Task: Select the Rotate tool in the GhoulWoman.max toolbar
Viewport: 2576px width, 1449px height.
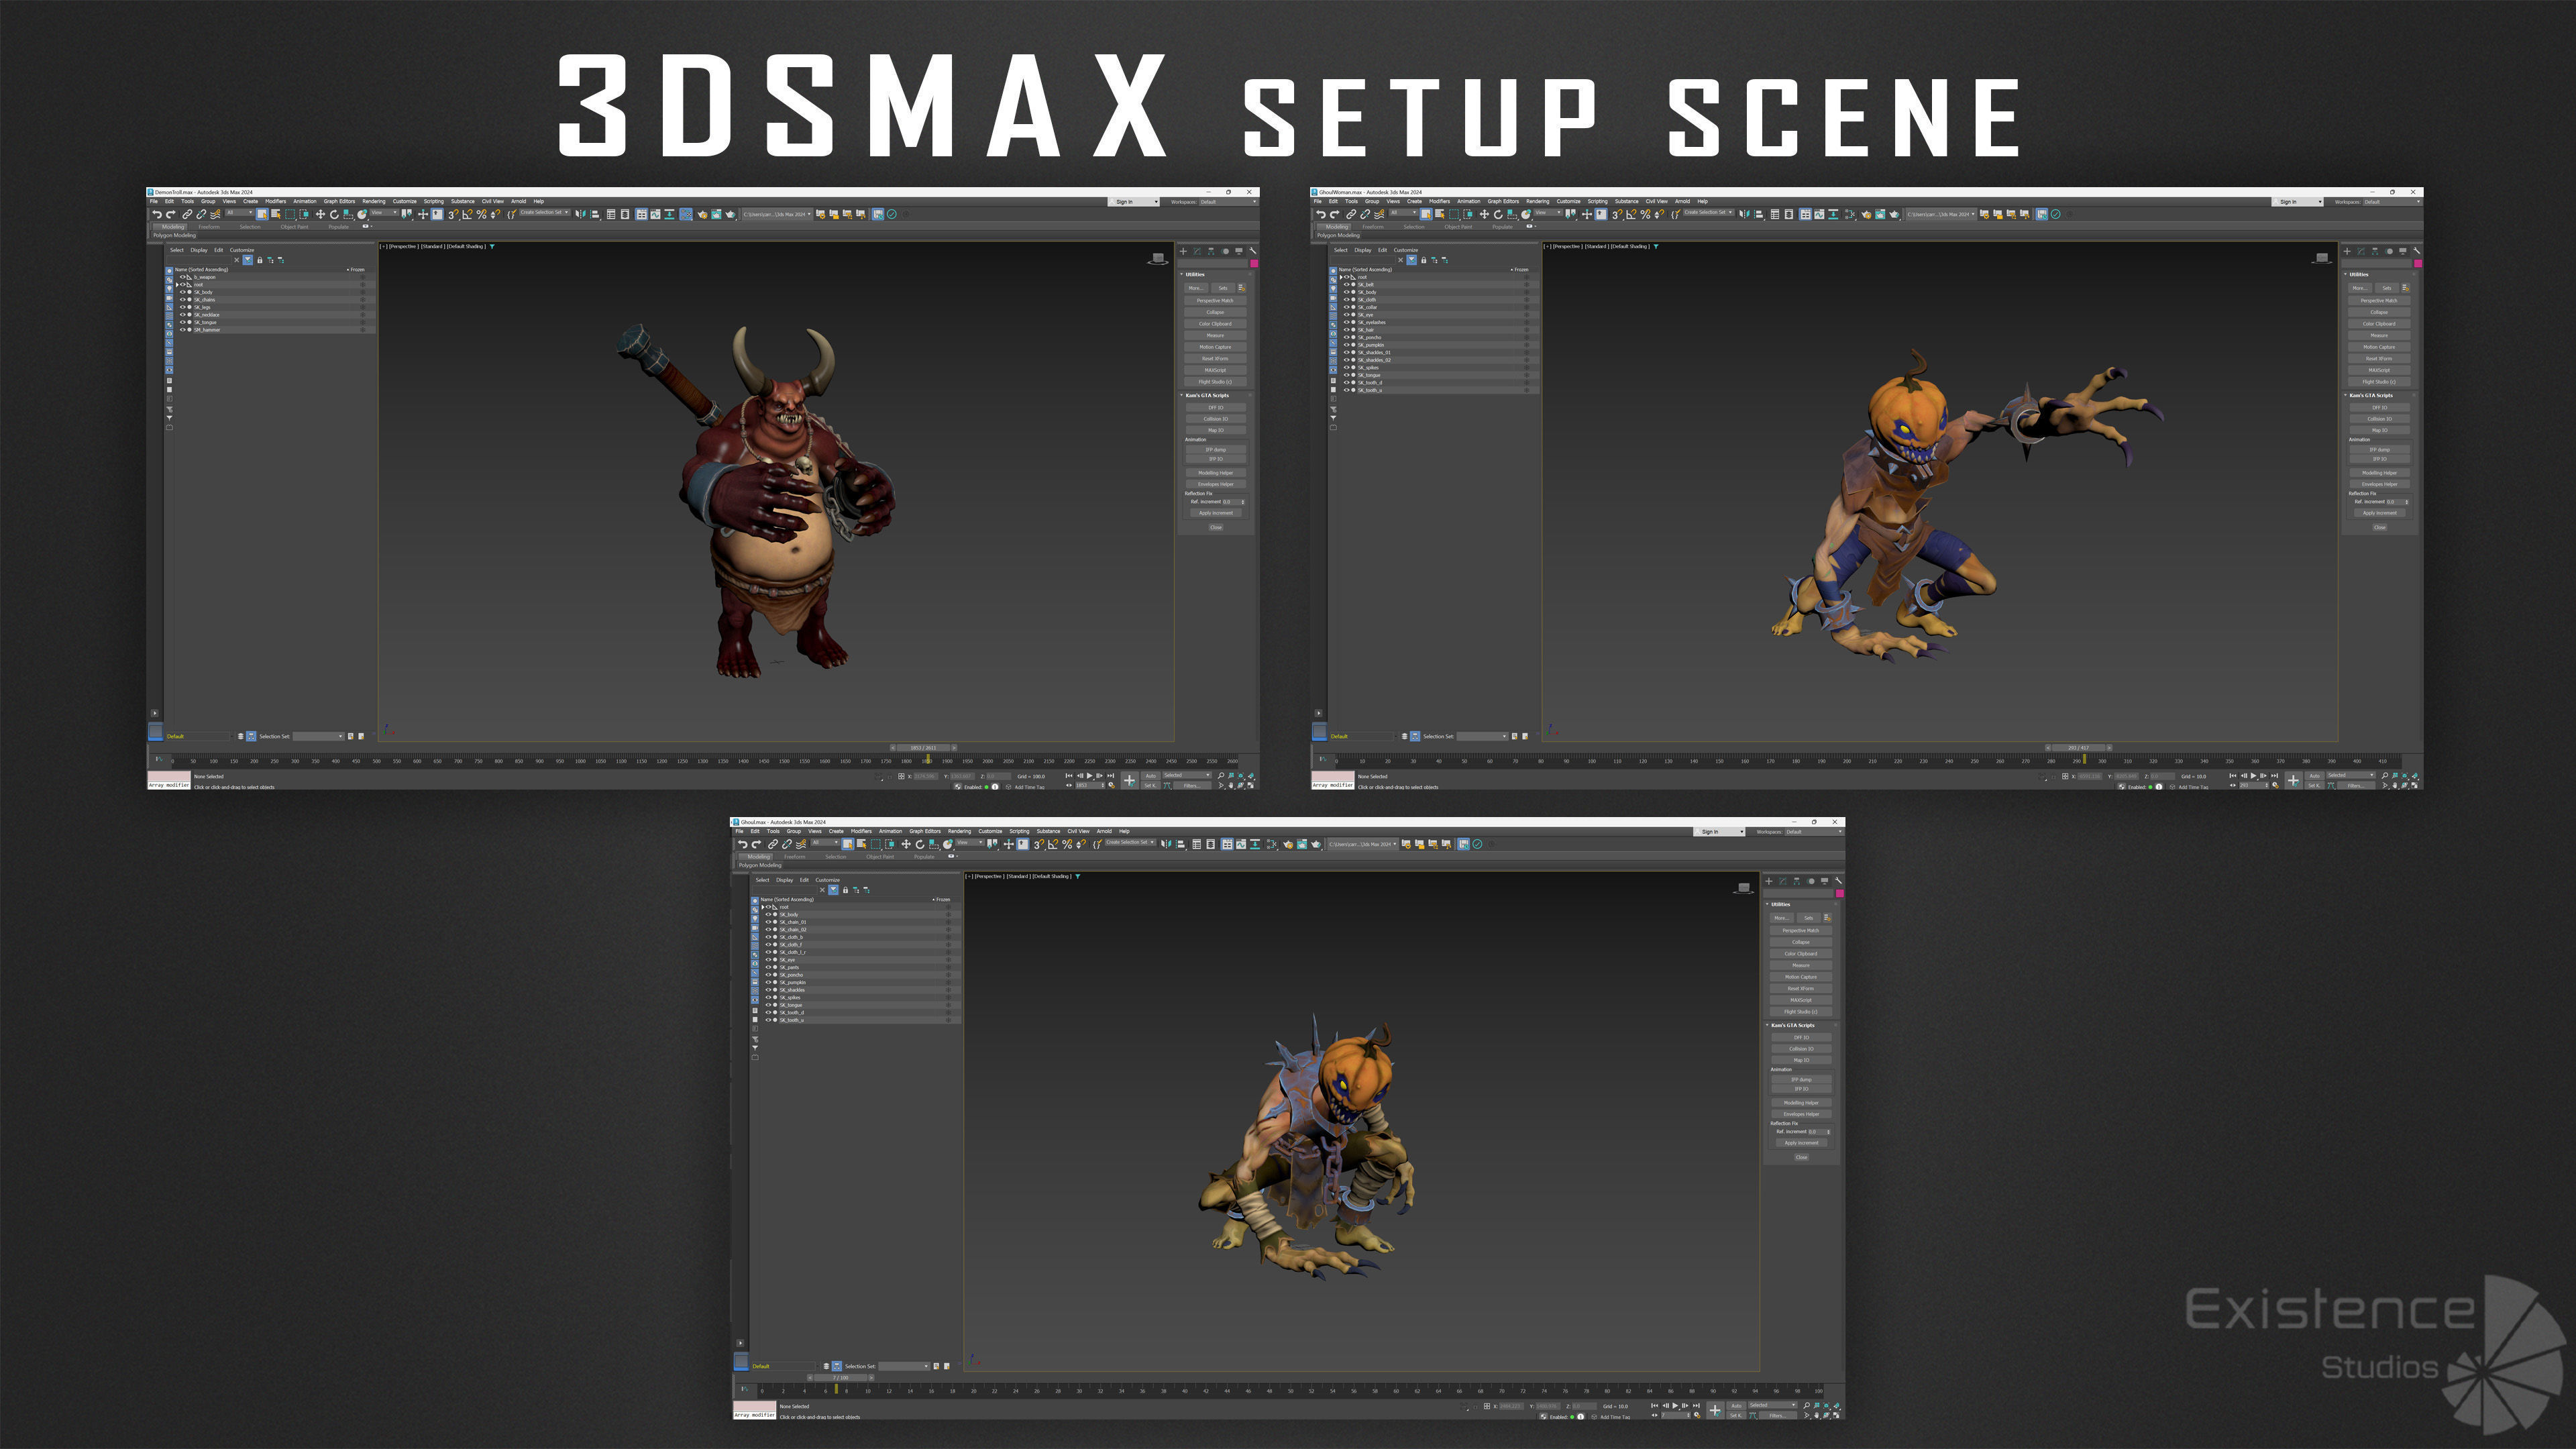Action: coord(1499,214)
